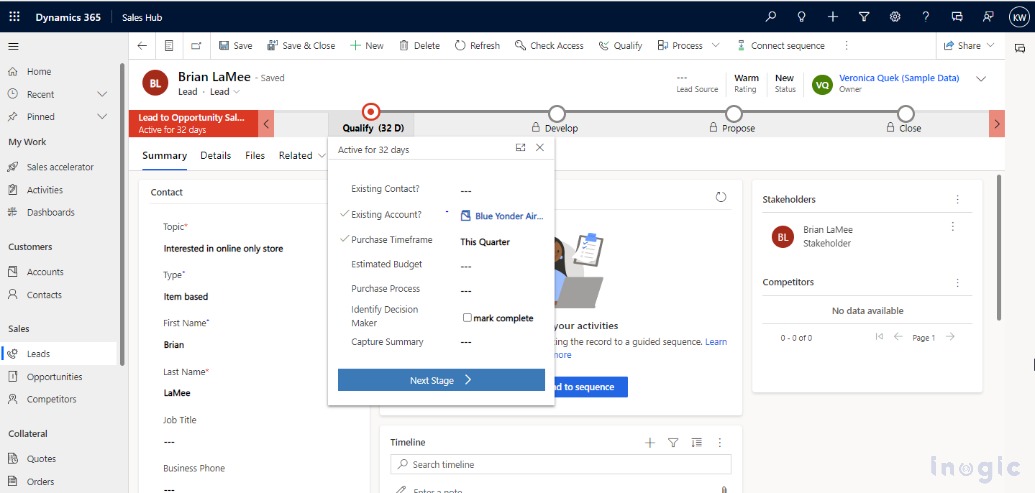Image resolution: width=1035 pixels, height=493 pixels.
Task: Refresh the Up next activities panel
Action: click(x=721, y=197)
